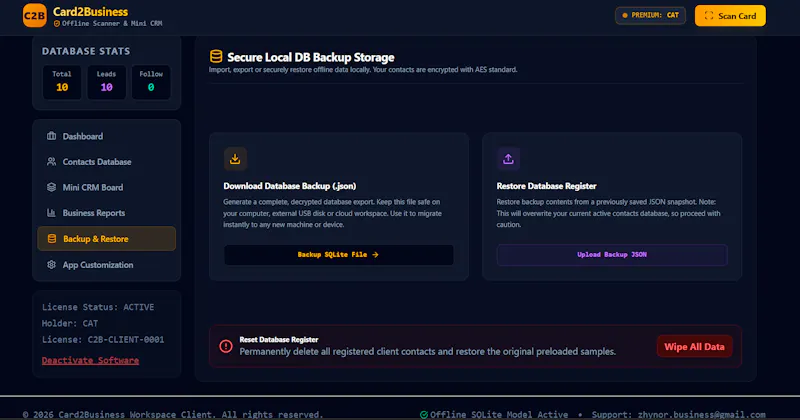This screenshot has width=800, height=420.
Task: Click the Follow stat card
Action: point(151,82)
